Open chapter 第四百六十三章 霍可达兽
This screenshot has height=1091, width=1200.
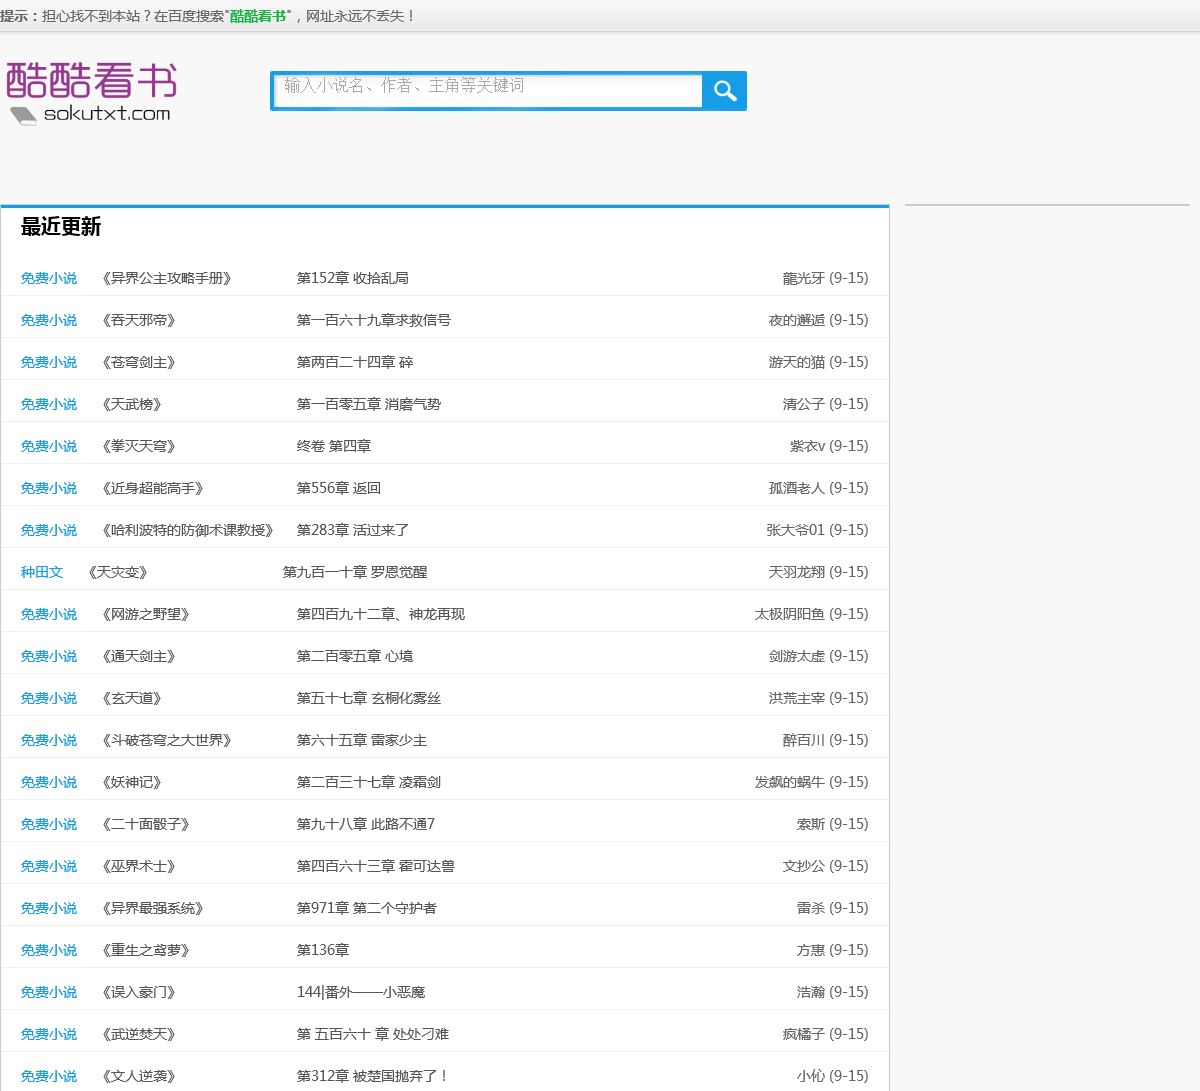[x=376, y=866]
